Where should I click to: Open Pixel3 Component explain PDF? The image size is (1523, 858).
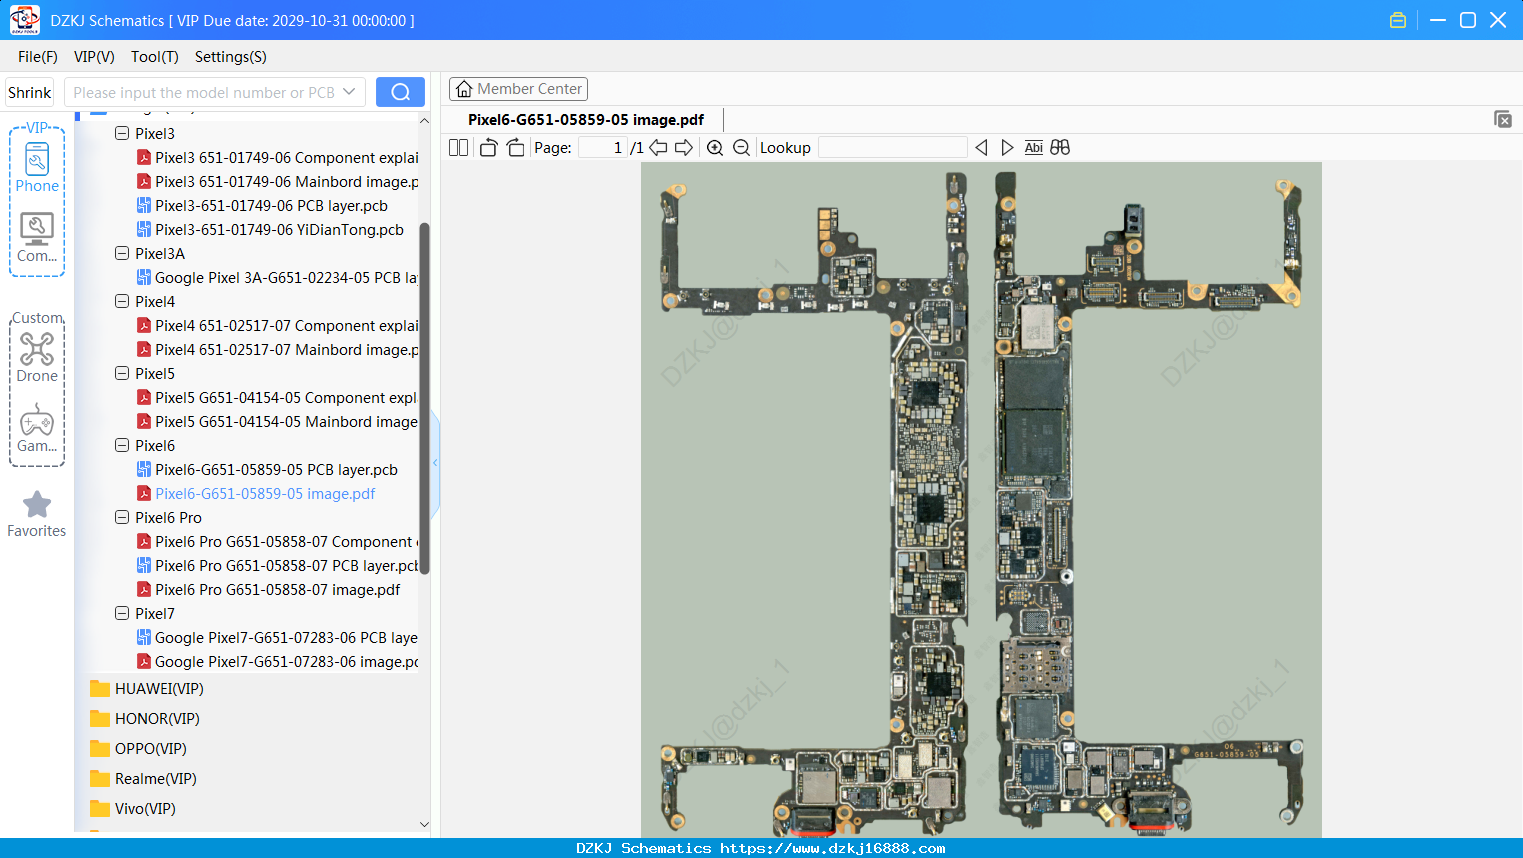tap(278, 158)
